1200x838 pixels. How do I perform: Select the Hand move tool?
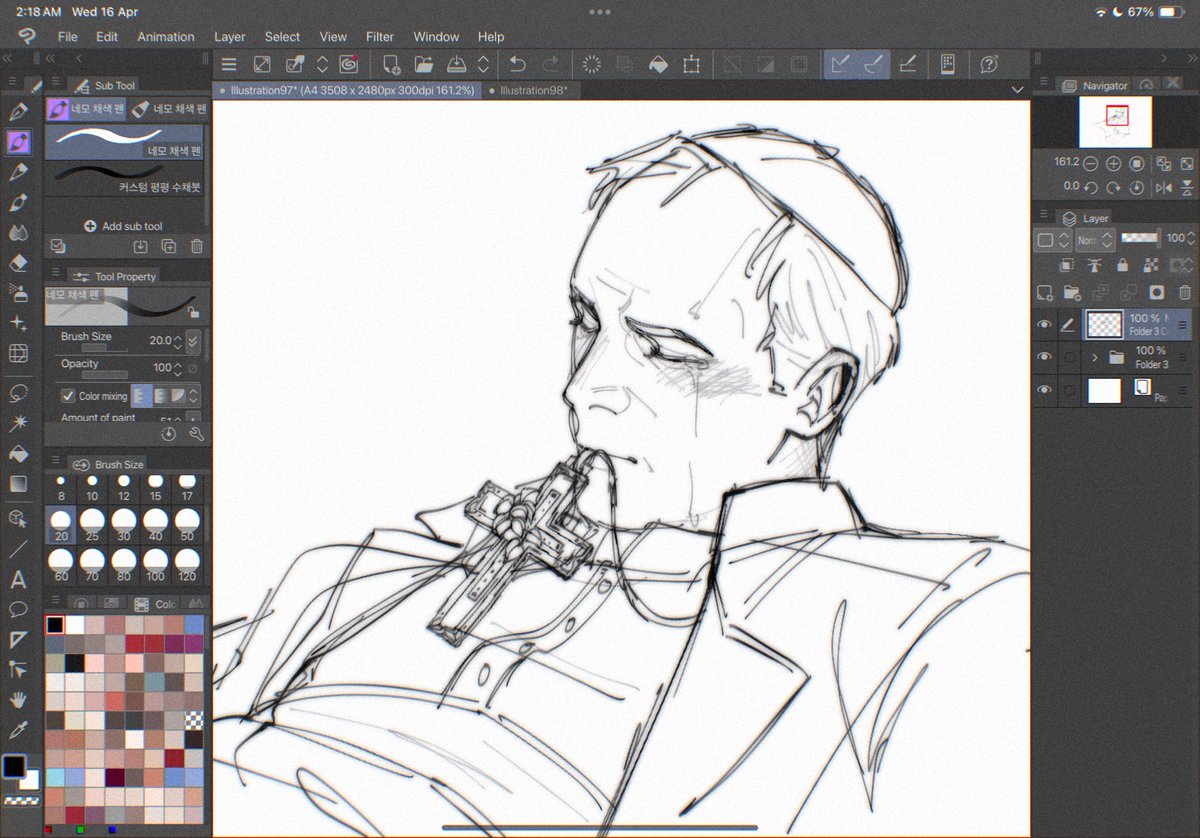point(18,699)
